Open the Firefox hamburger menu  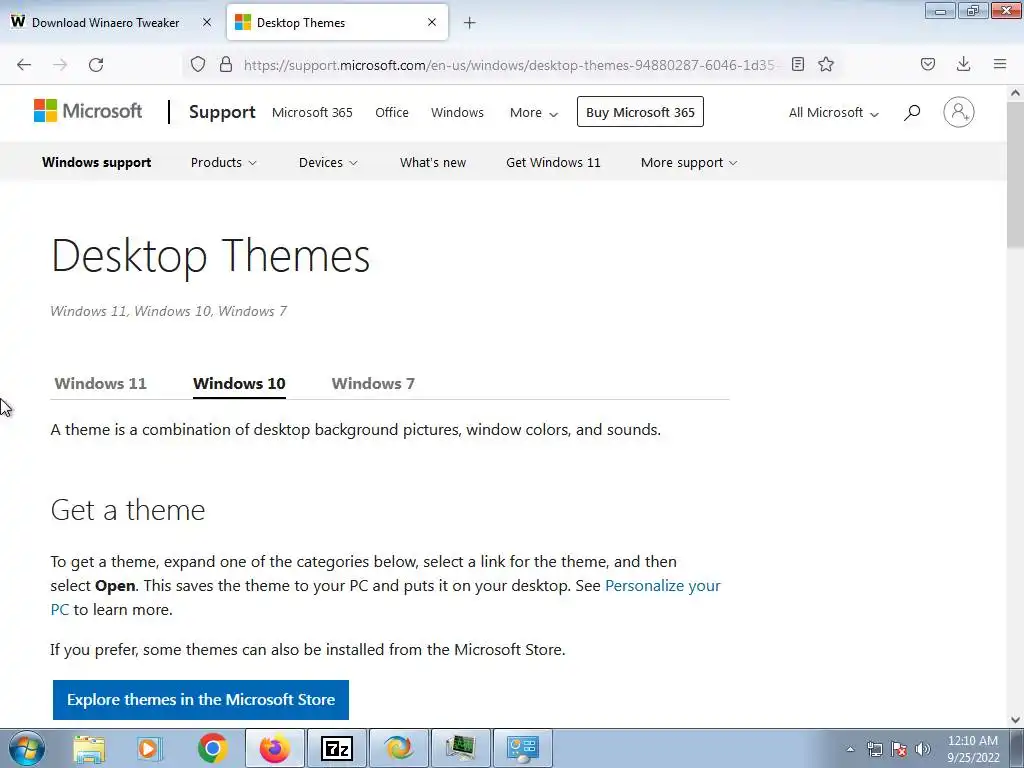coord(1000,64)
